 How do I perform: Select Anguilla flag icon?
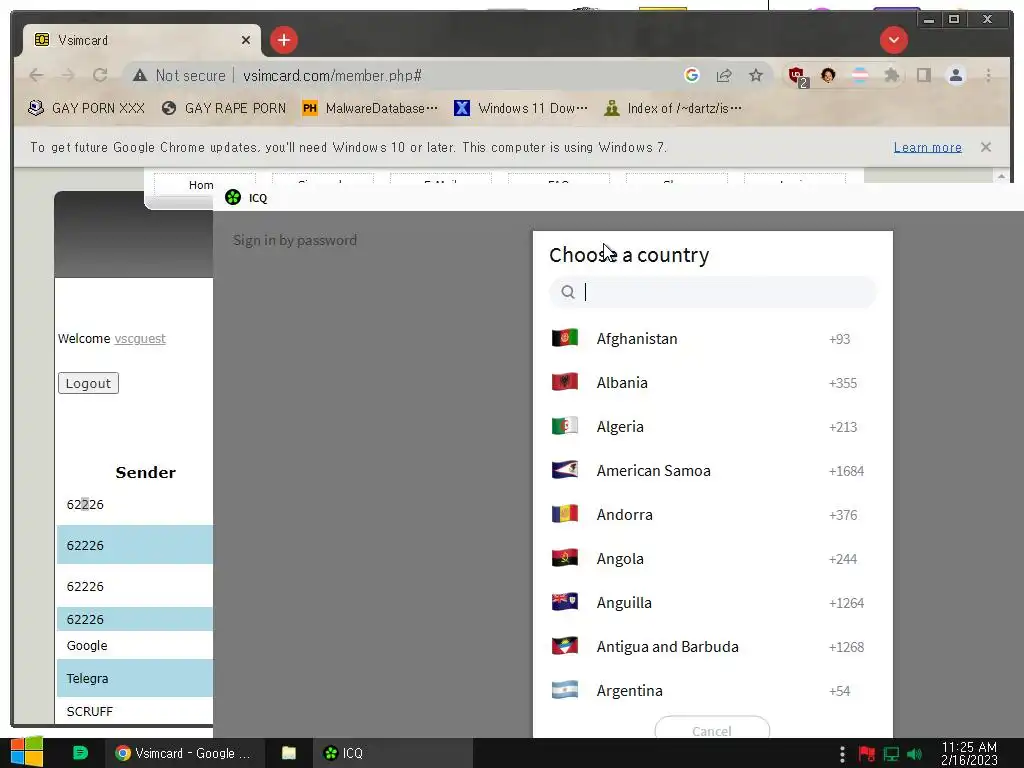pos(565,602)
